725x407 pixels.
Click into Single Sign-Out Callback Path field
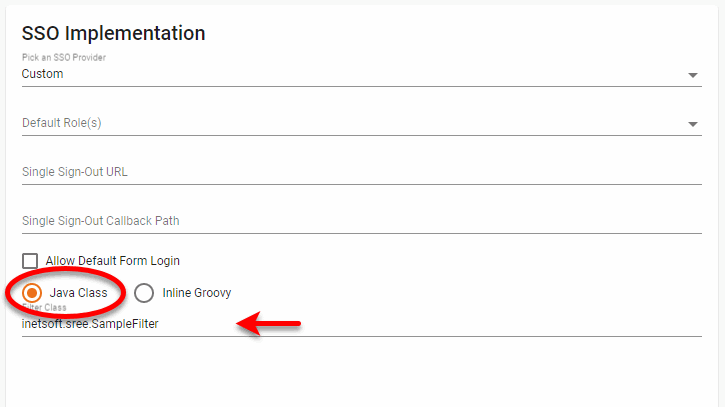[360, 221]
